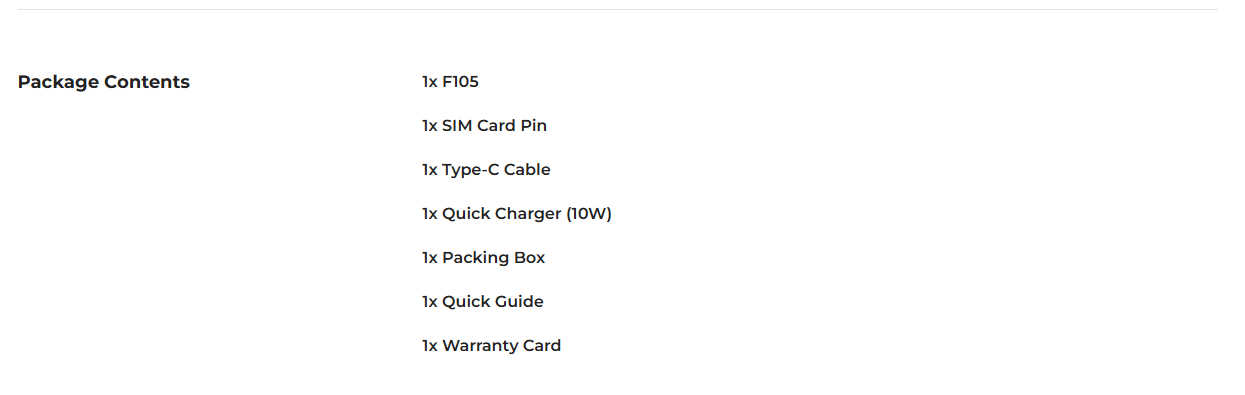The height and width of the screenshot is (395, 1245).
Task: Click the (10W) wattage text
Action: pyautogui.click(x=588, y=214)
